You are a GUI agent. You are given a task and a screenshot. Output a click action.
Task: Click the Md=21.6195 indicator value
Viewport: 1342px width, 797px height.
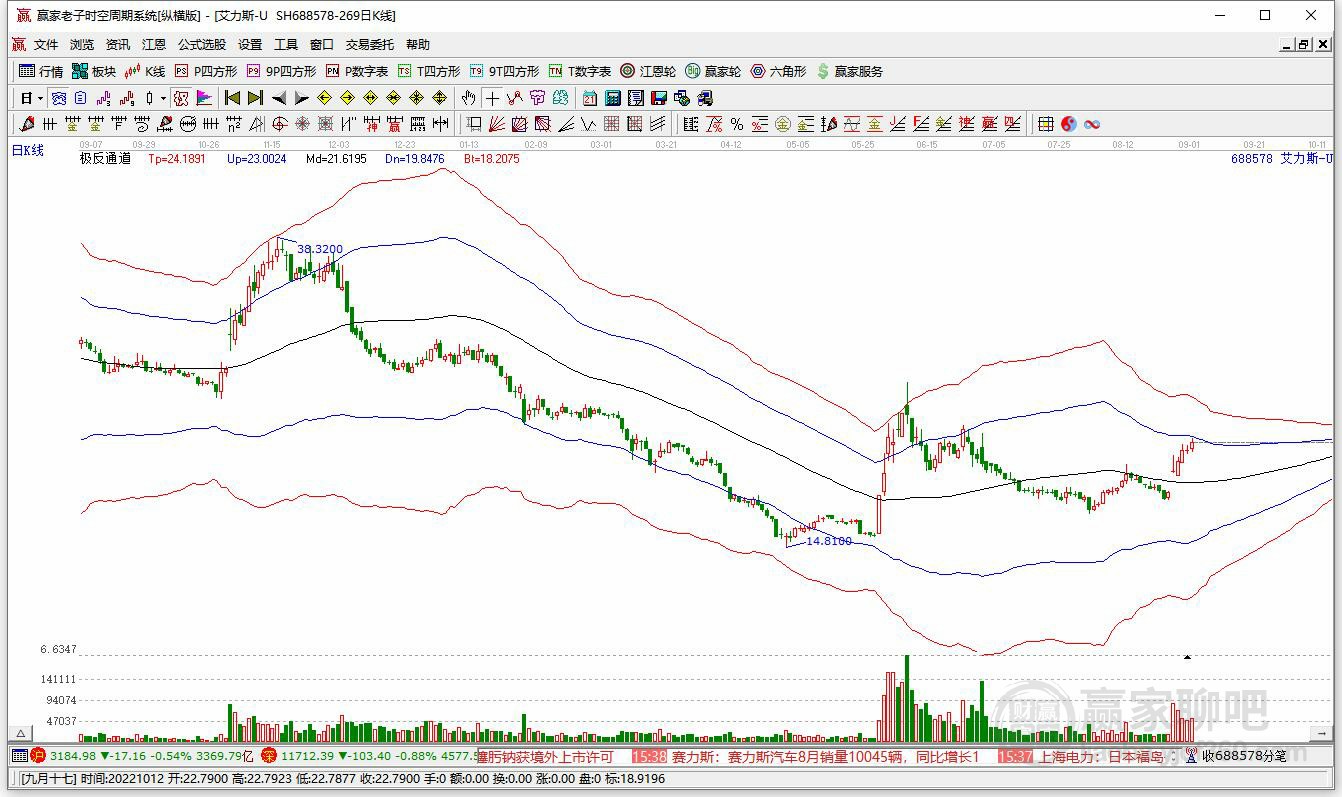tap(336, 158)
